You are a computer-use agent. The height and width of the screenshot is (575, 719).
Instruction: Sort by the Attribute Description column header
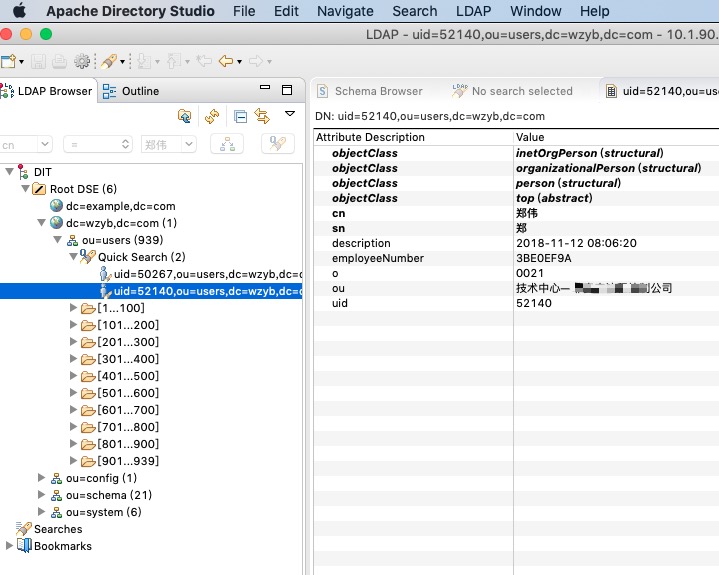point(414,137)
